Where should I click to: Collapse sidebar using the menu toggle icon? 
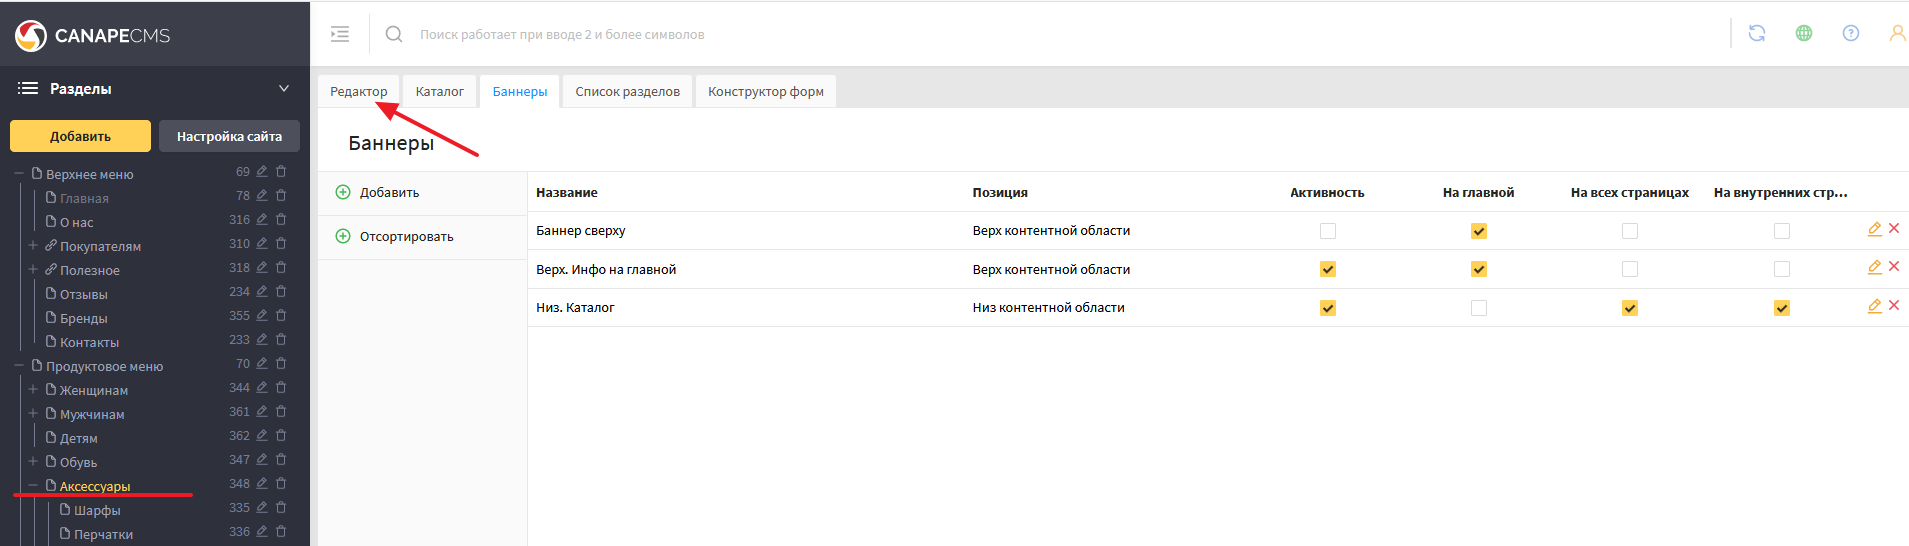coord(340,34)
